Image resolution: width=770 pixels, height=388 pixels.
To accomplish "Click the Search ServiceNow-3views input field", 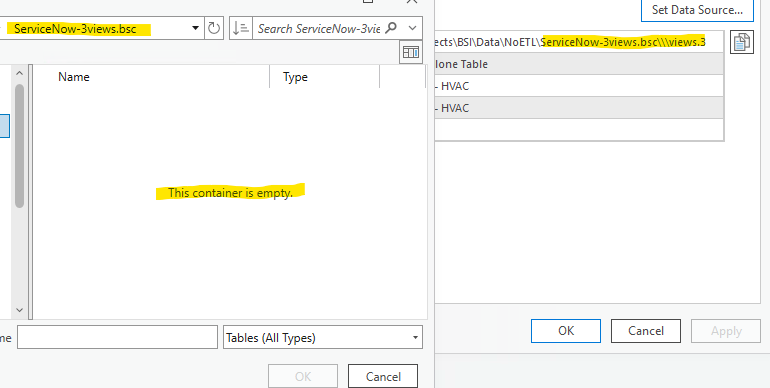I will [x=319, y=28].
